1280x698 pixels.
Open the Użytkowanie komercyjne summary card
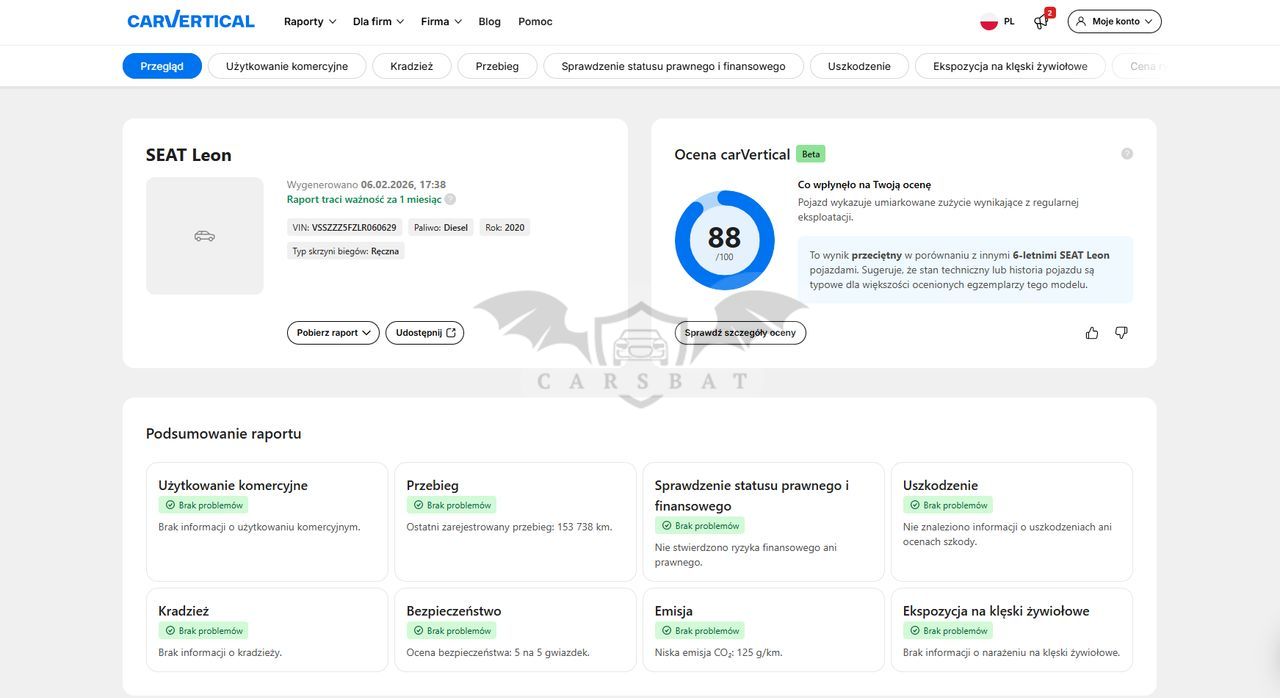[267, 522]
